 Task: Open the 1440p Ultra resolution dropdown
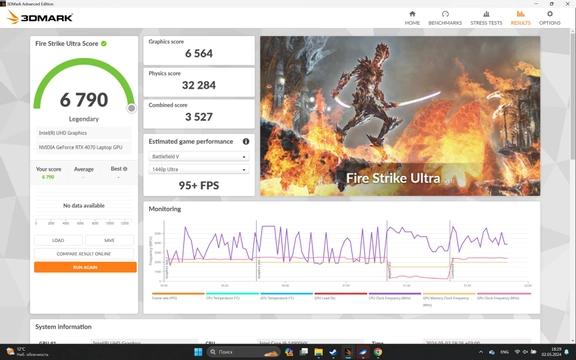pos(199,169)
